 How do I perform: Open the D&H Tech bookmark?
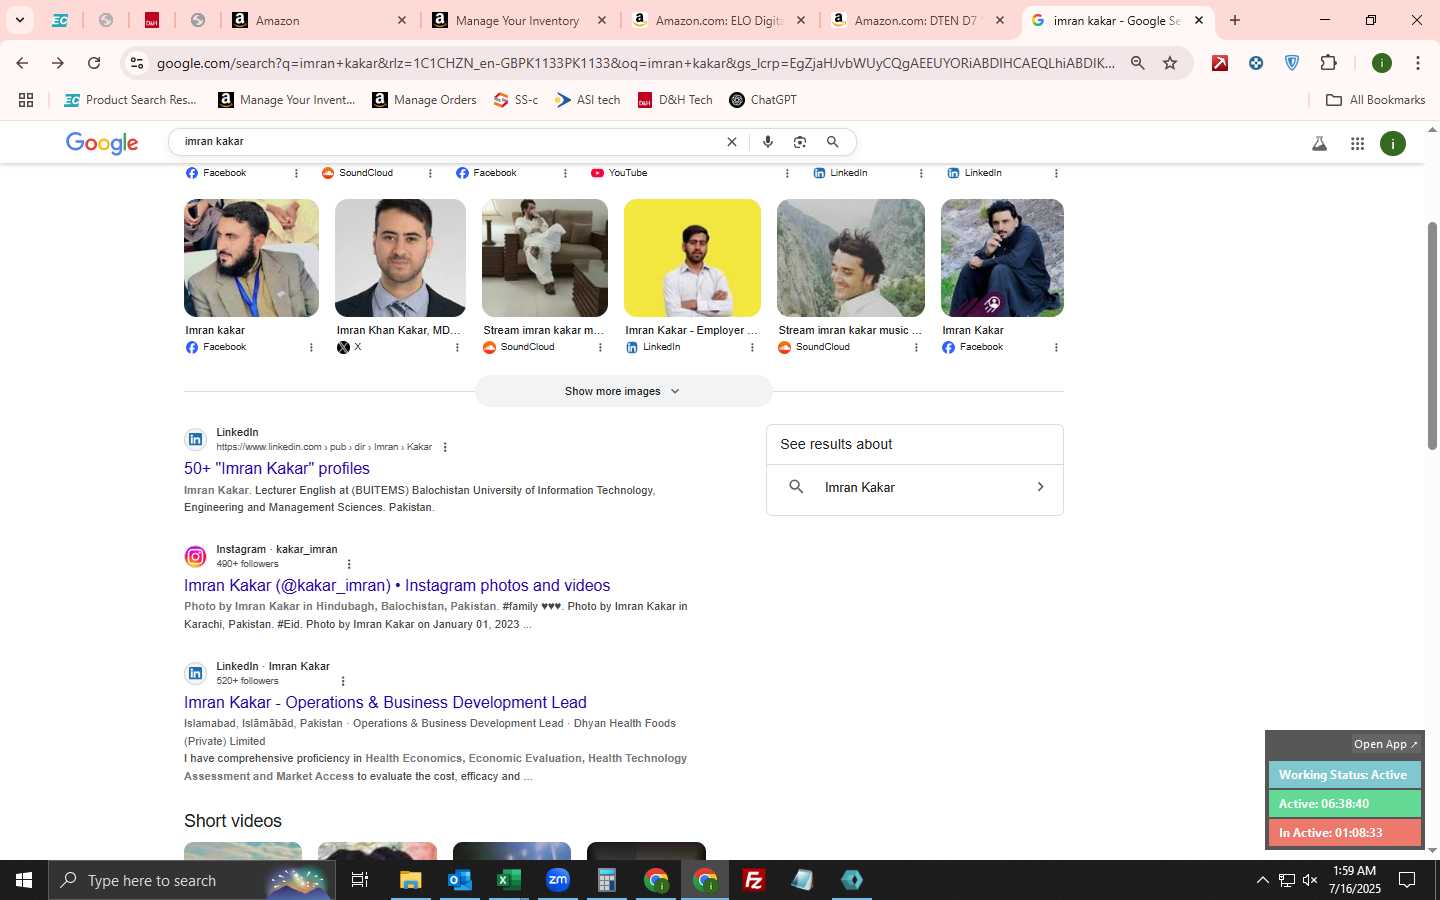[x=675, y=100]
